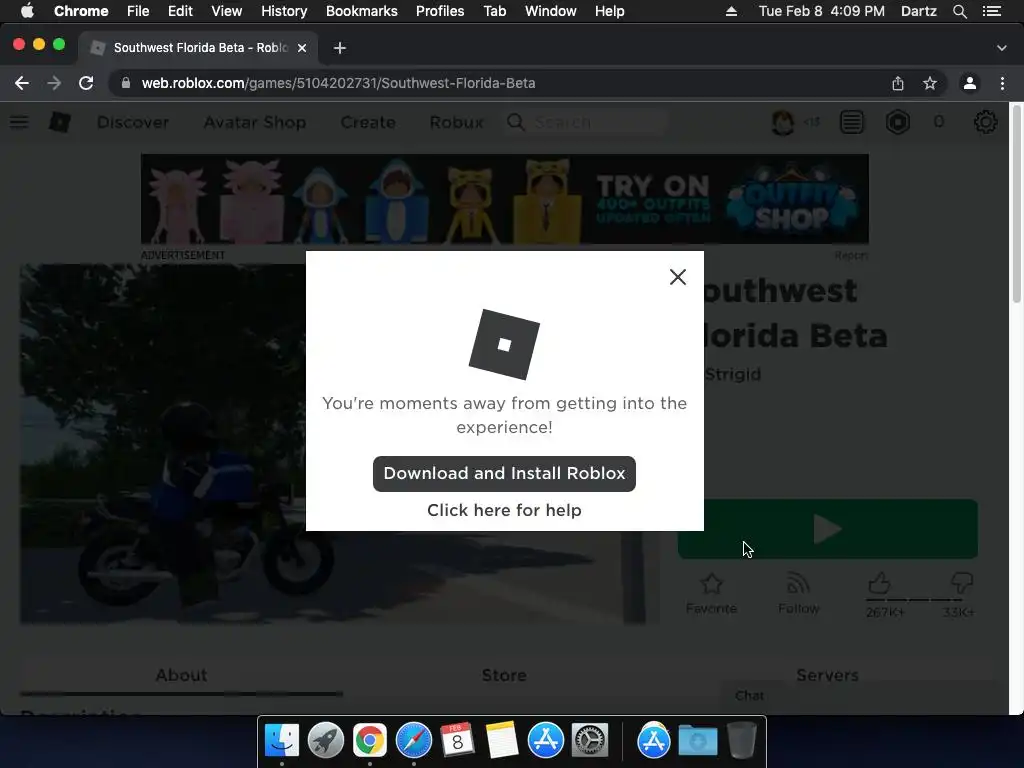
Task: Open the Roblox hamburger menu
Action: click(19, 122)
